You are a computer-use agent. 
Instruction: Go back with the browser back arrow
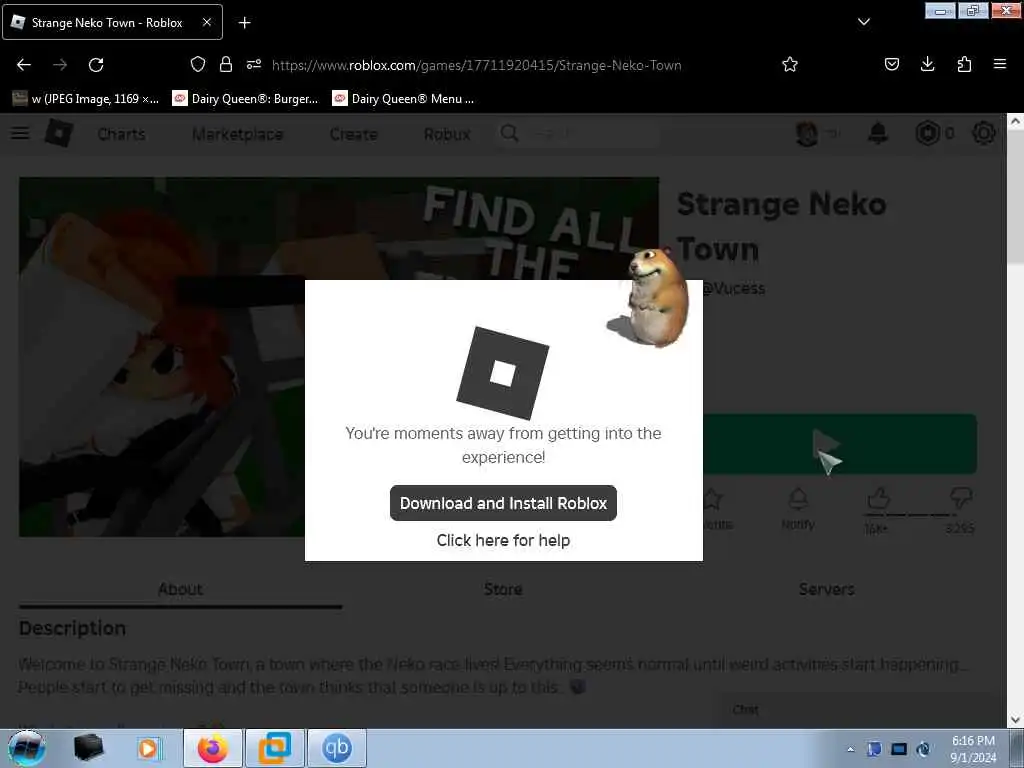click(x=24, y=65)
